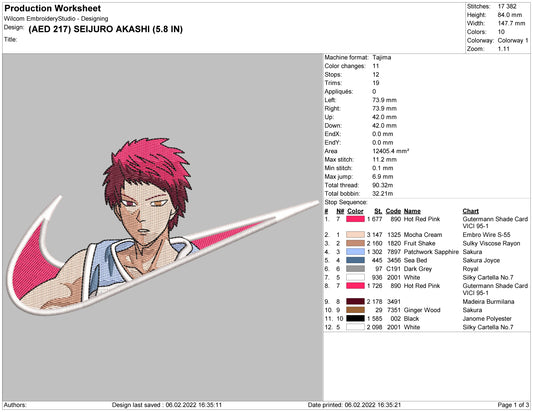The image size is (533, 412).
Task: Click the St. column header
Action: pyautogui.click(x=378, y=211)
